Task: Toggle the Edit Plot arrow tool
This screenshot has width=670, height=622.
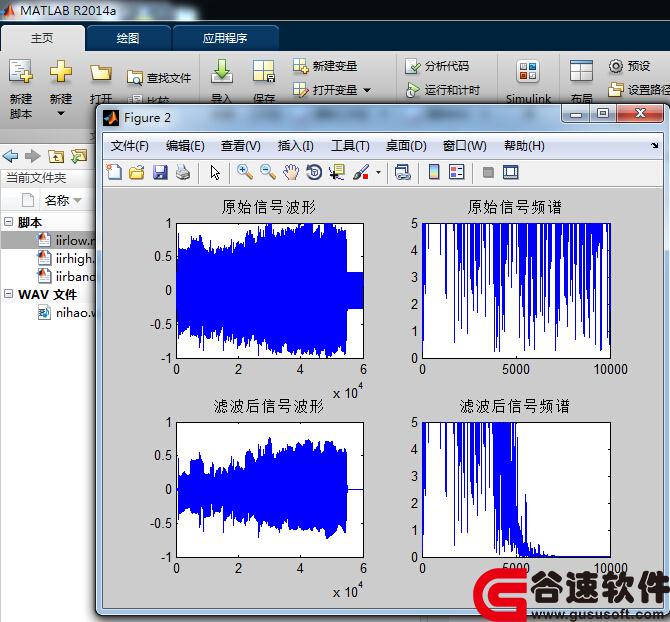Action: click(215, 173)
